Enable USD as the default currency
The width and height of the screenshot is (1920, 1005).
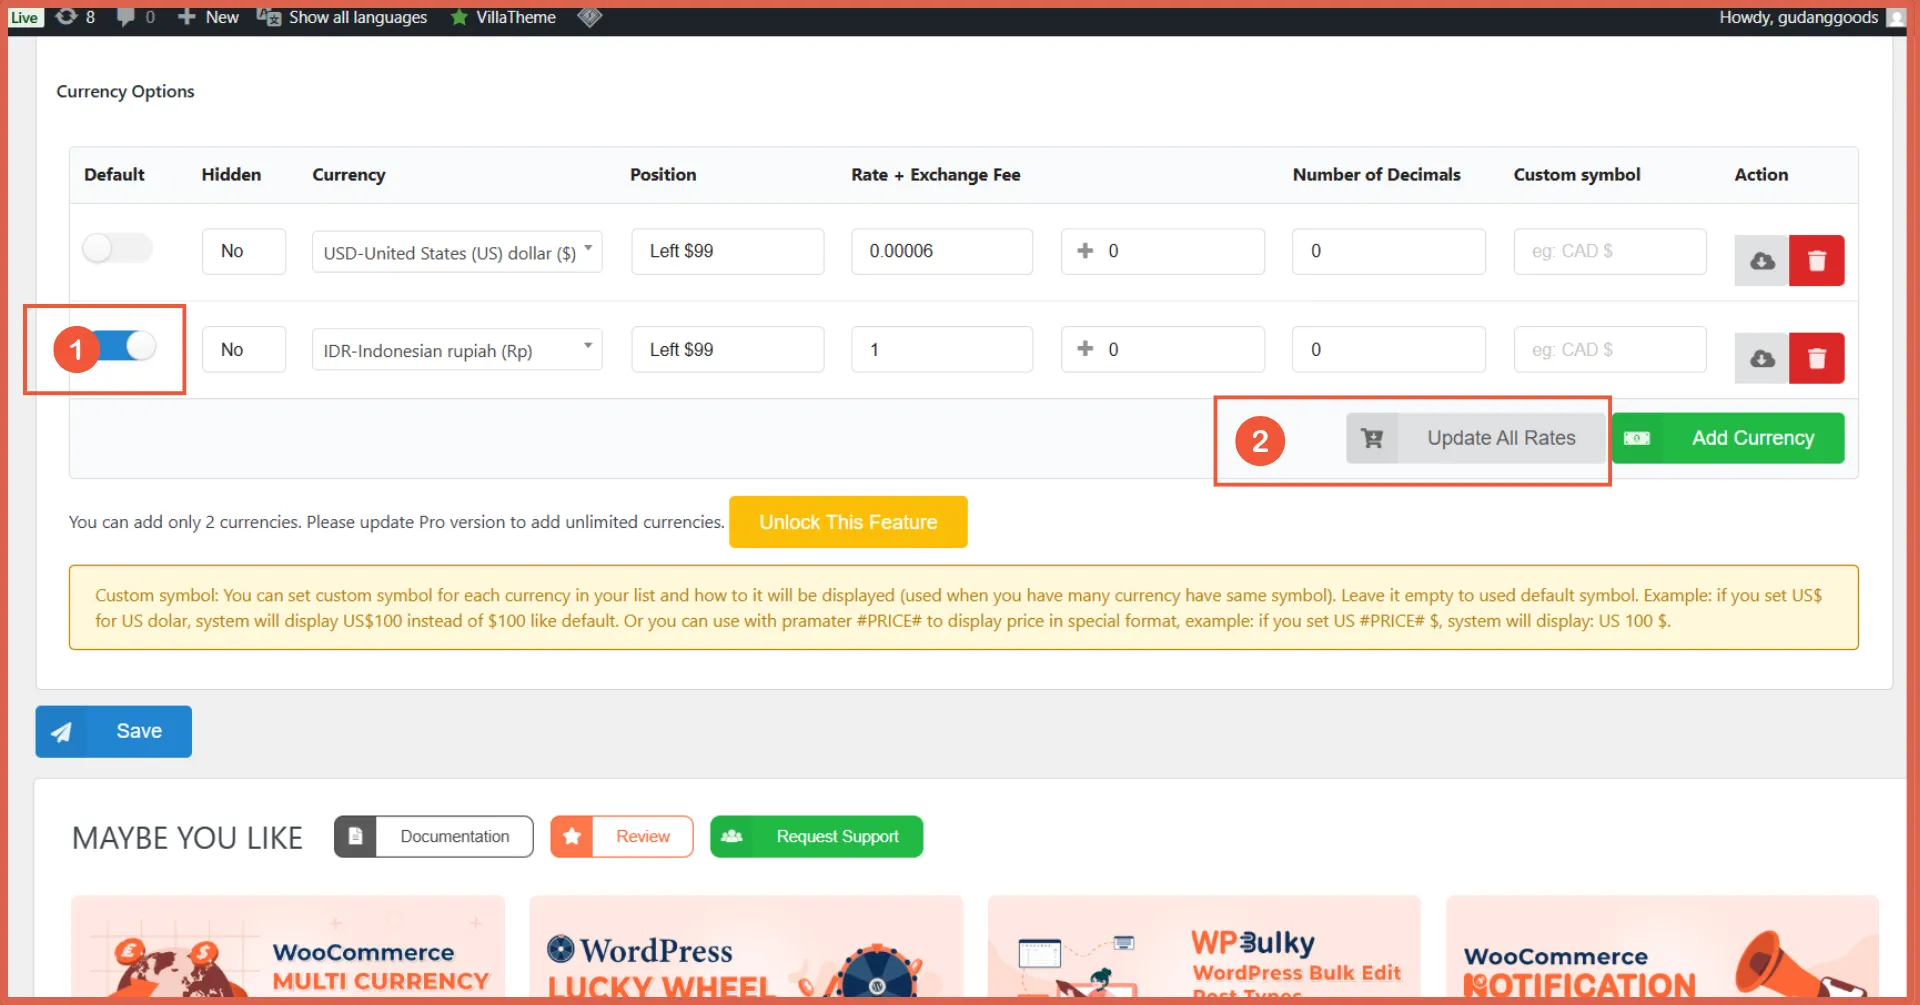[x=117, y=247]
